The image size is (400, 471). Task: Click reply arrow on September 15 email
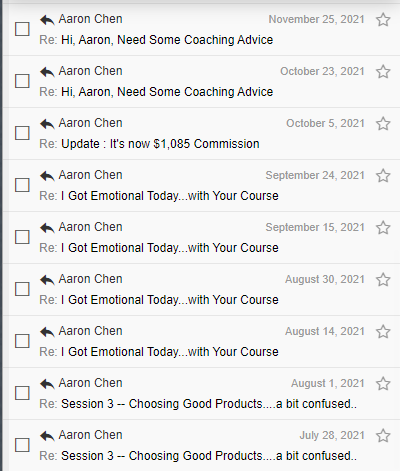pyautogui.click(x=47, y=228)
